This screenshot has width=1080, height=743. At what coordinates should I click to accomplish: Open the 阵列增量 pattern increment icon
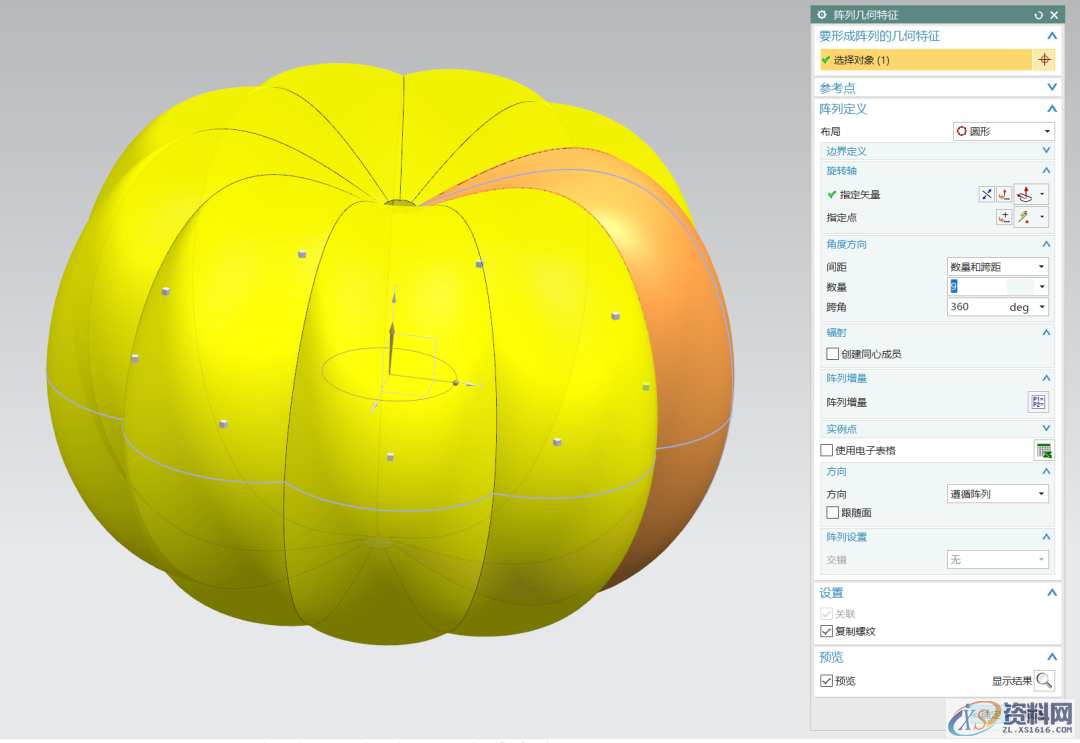click(1038, 402)
